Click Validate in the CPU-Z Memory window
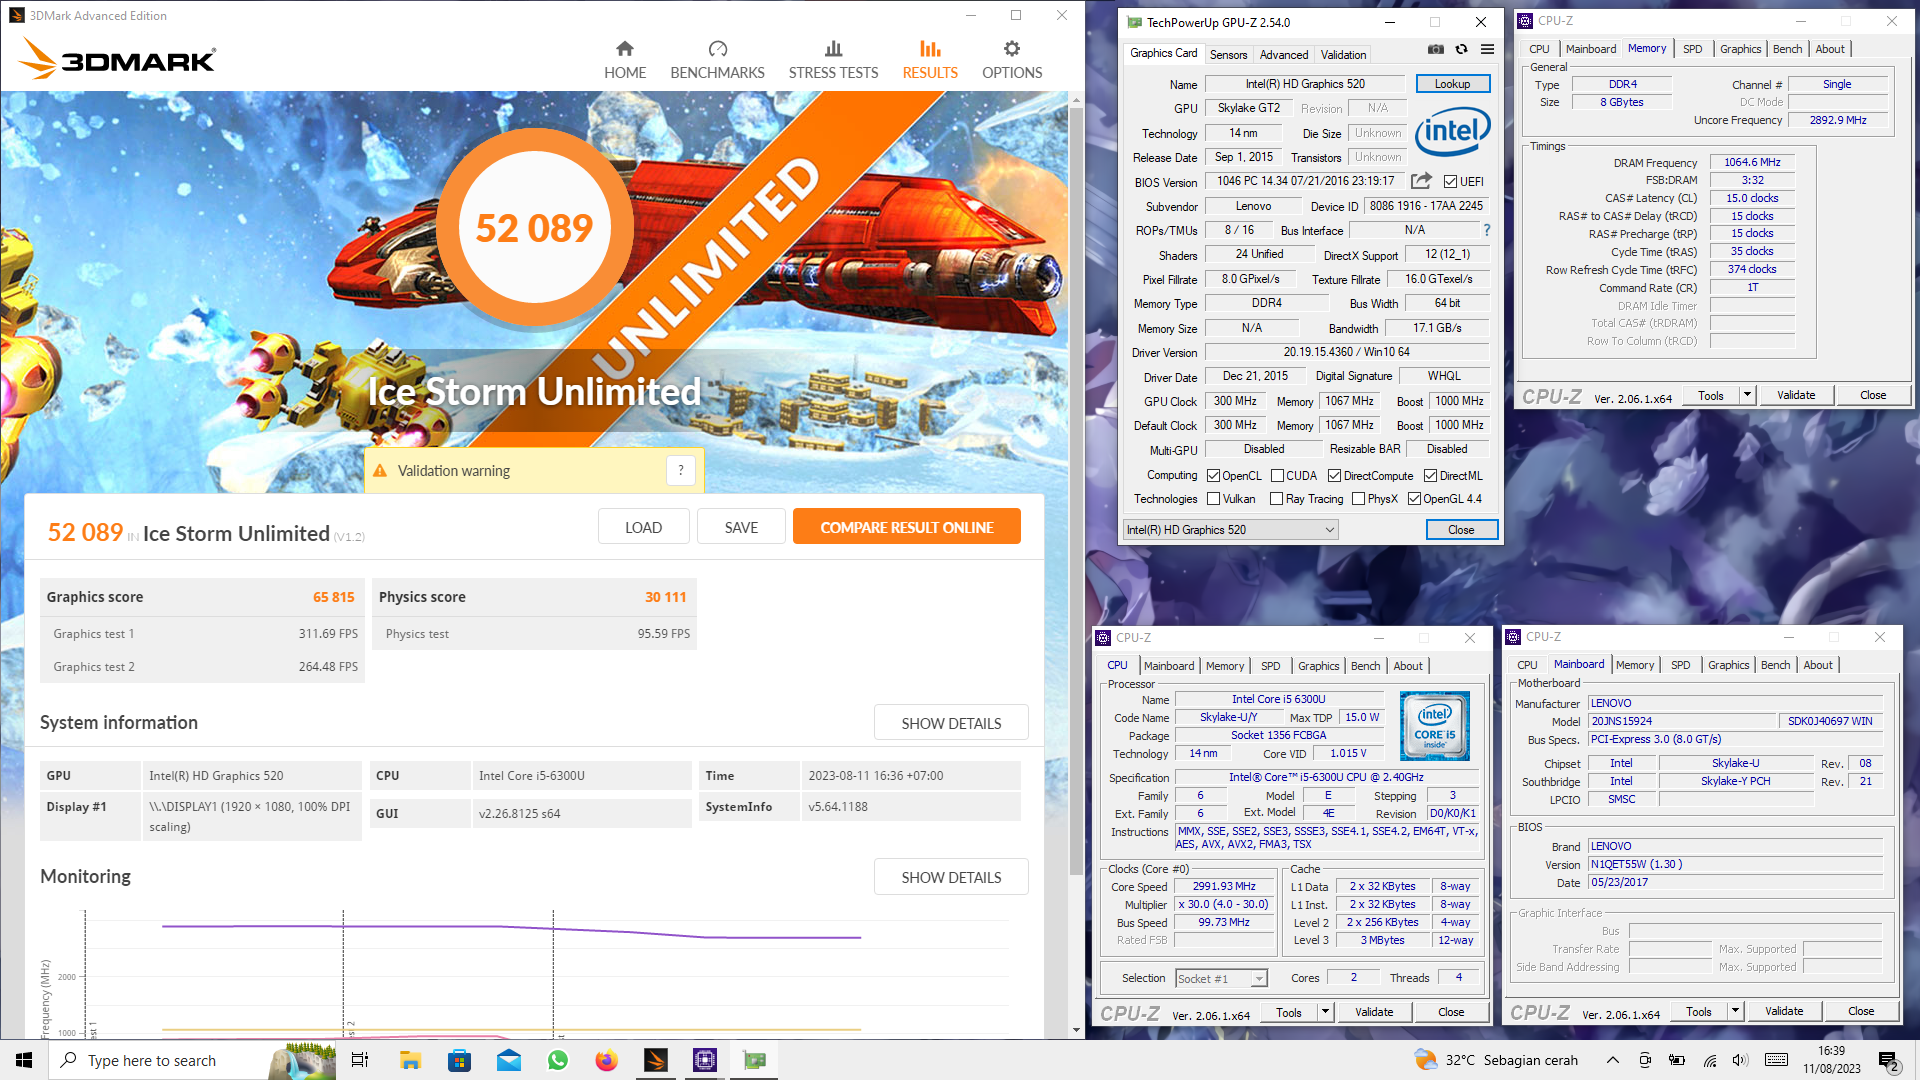 [1796, 395]
